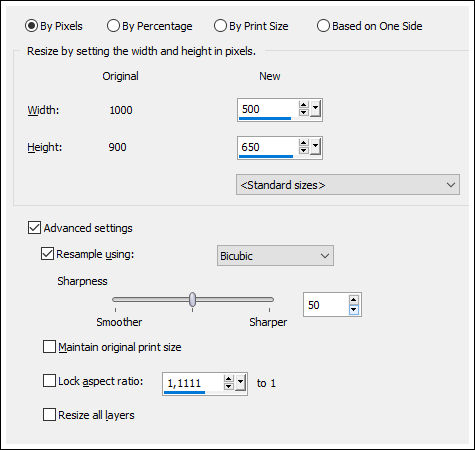Increase the new Height value with up arrow

click(303, 143)
